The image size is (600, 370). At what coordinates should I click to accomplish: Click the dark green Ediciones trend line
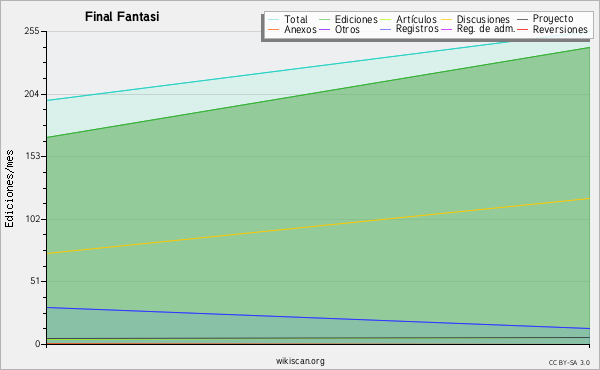318,92
